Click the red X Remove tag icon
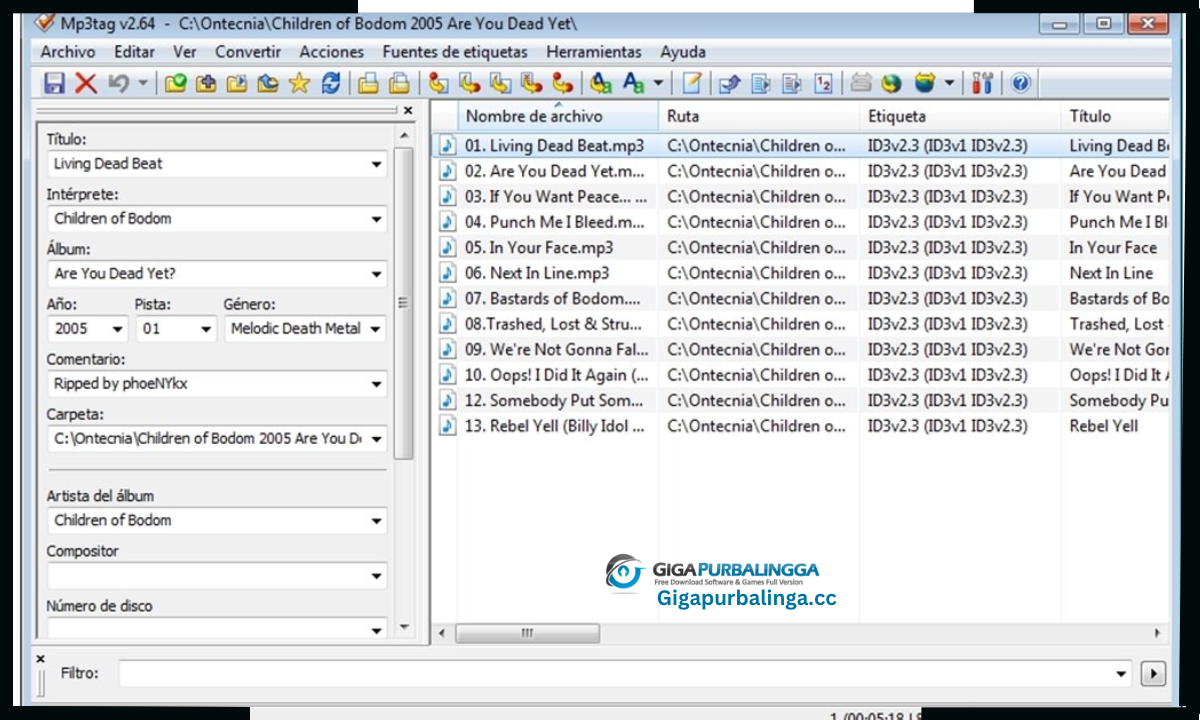 pos(86,83)
